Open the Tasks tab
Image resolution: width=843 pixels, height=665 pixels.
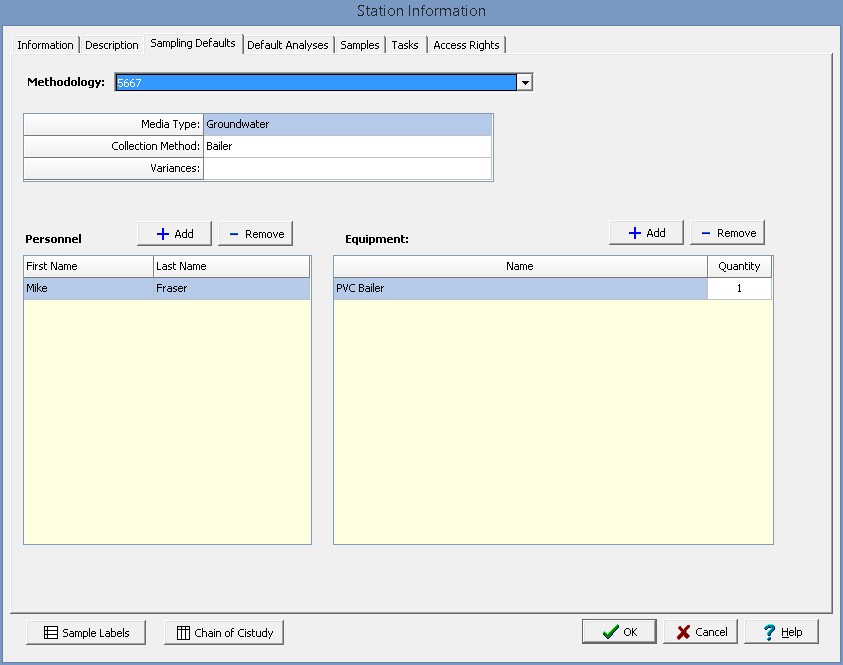tap(405, 45)
